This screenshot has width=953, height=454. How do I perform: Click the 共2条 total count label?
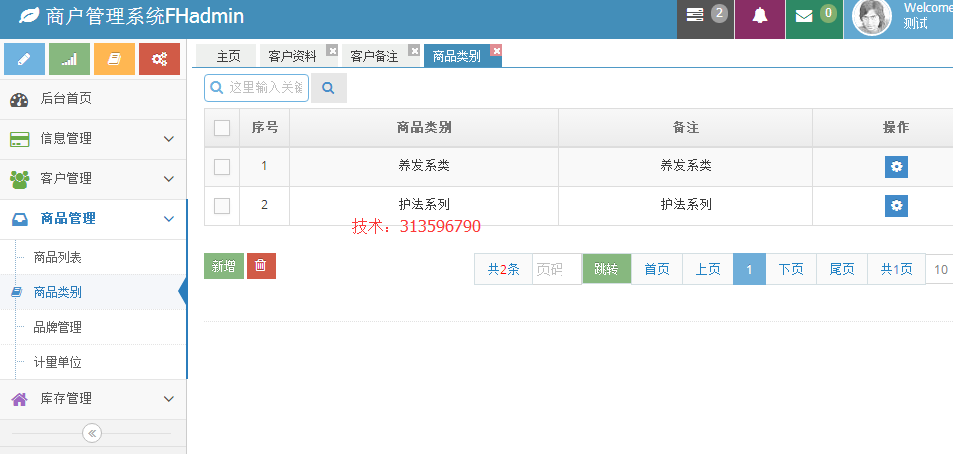coord(504,269)
